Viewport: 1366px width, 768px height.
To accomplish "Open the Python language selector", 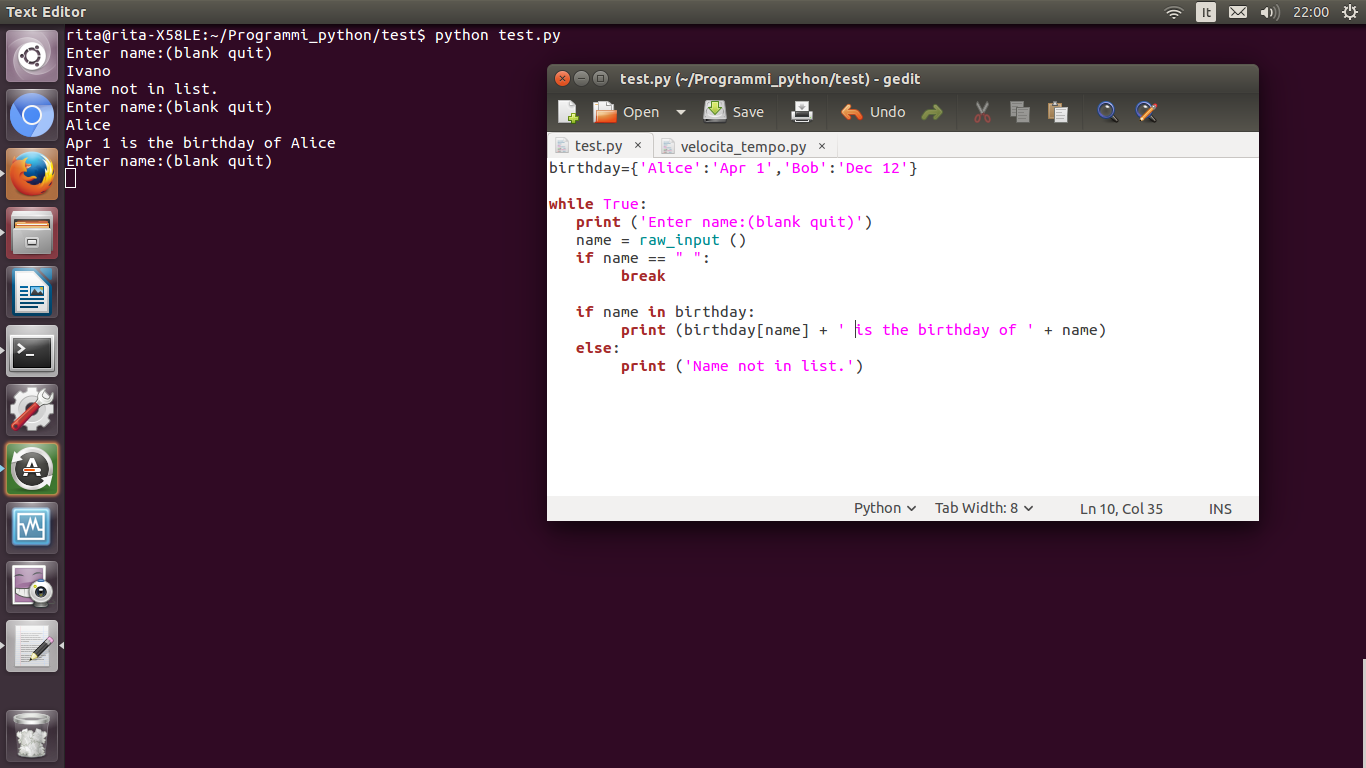I will coord(885,508).
